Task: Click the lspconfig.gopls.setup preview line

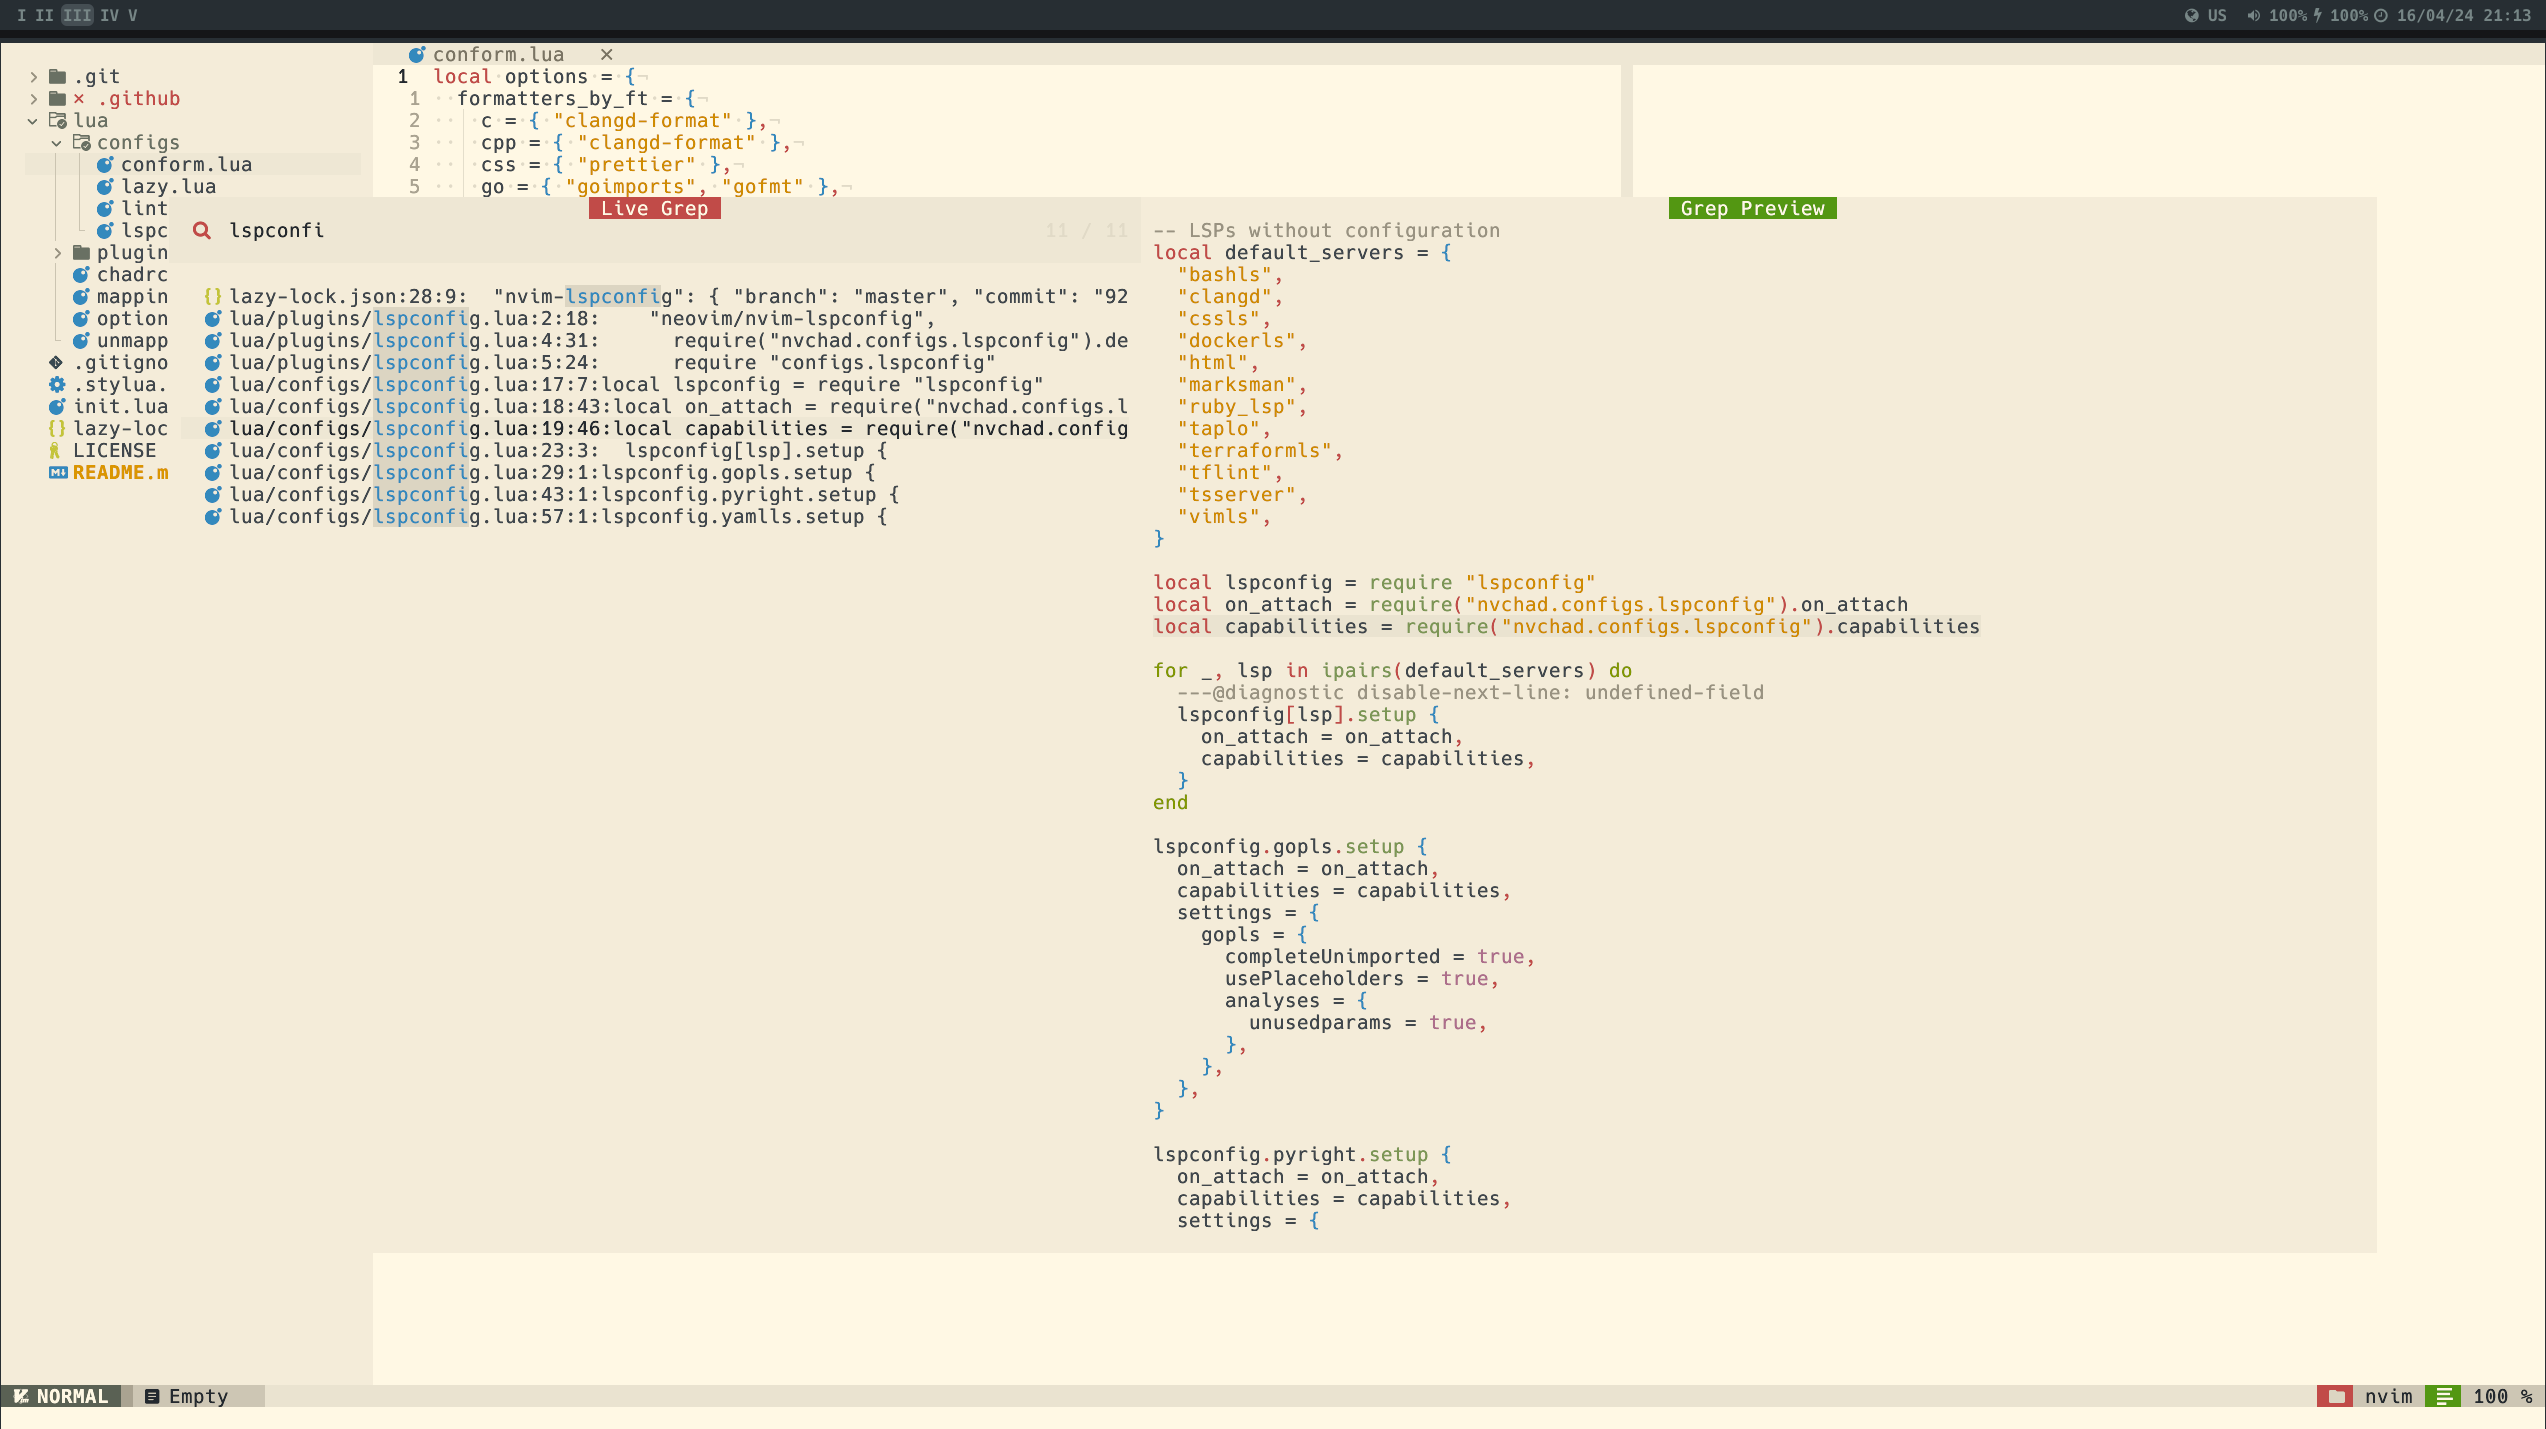Action: click(x=1290, y=847)
